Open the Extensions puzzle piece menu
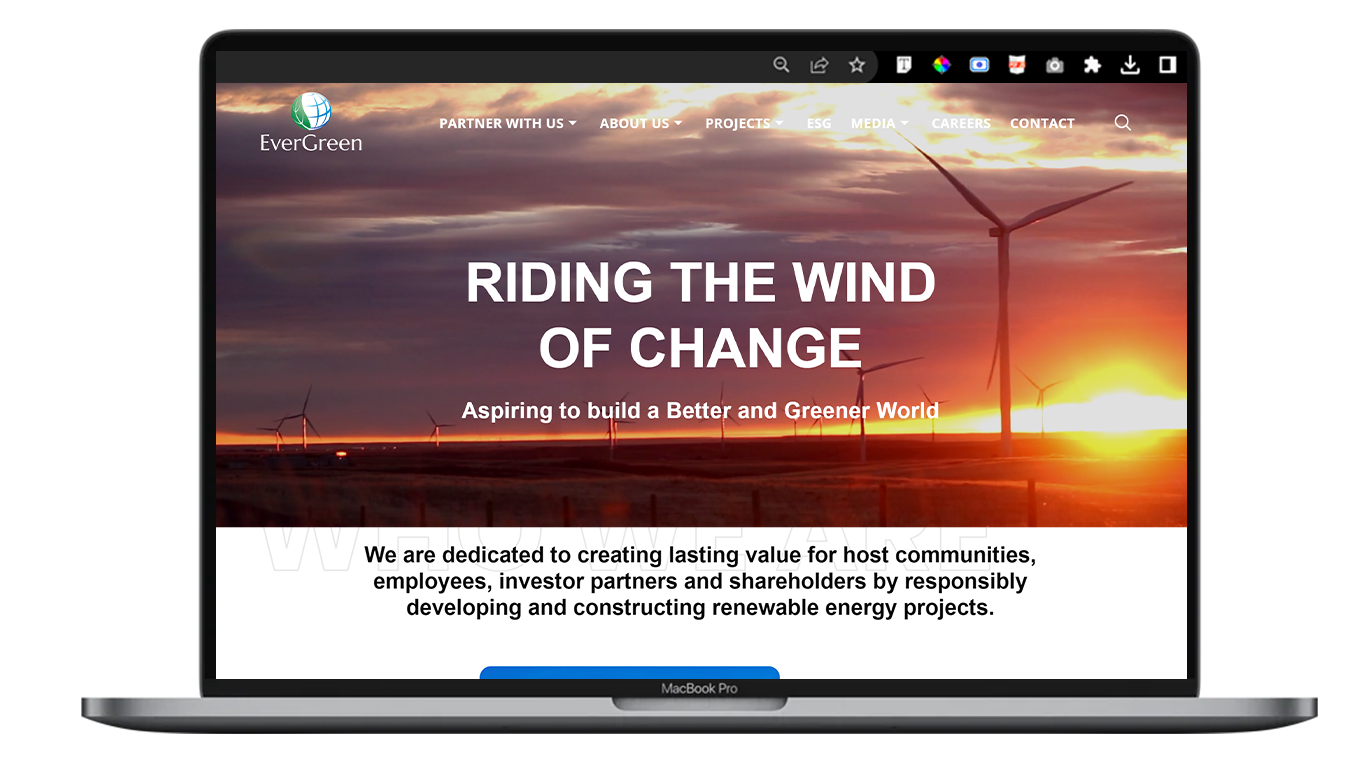The image size is (1366, 768). click(x=1092, y=65)
